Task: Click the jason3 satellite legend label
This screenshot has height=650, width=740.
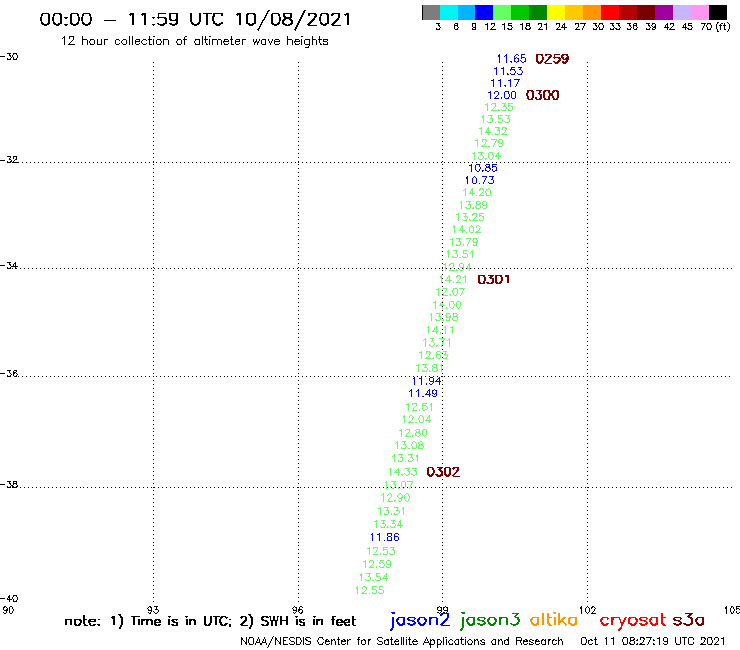Action: point(489,620)
